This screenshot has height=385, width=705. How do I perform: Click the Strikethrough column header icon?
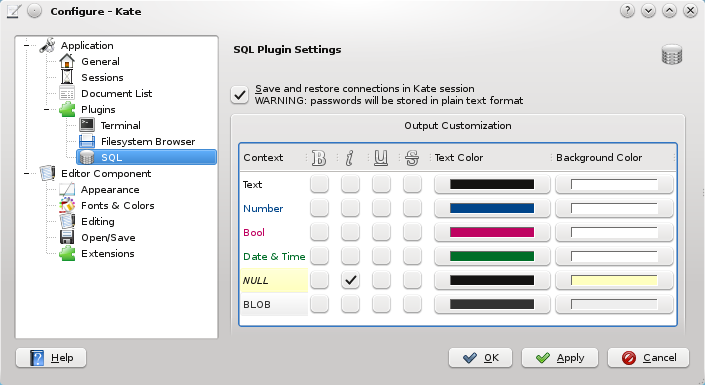click(412, 158)
